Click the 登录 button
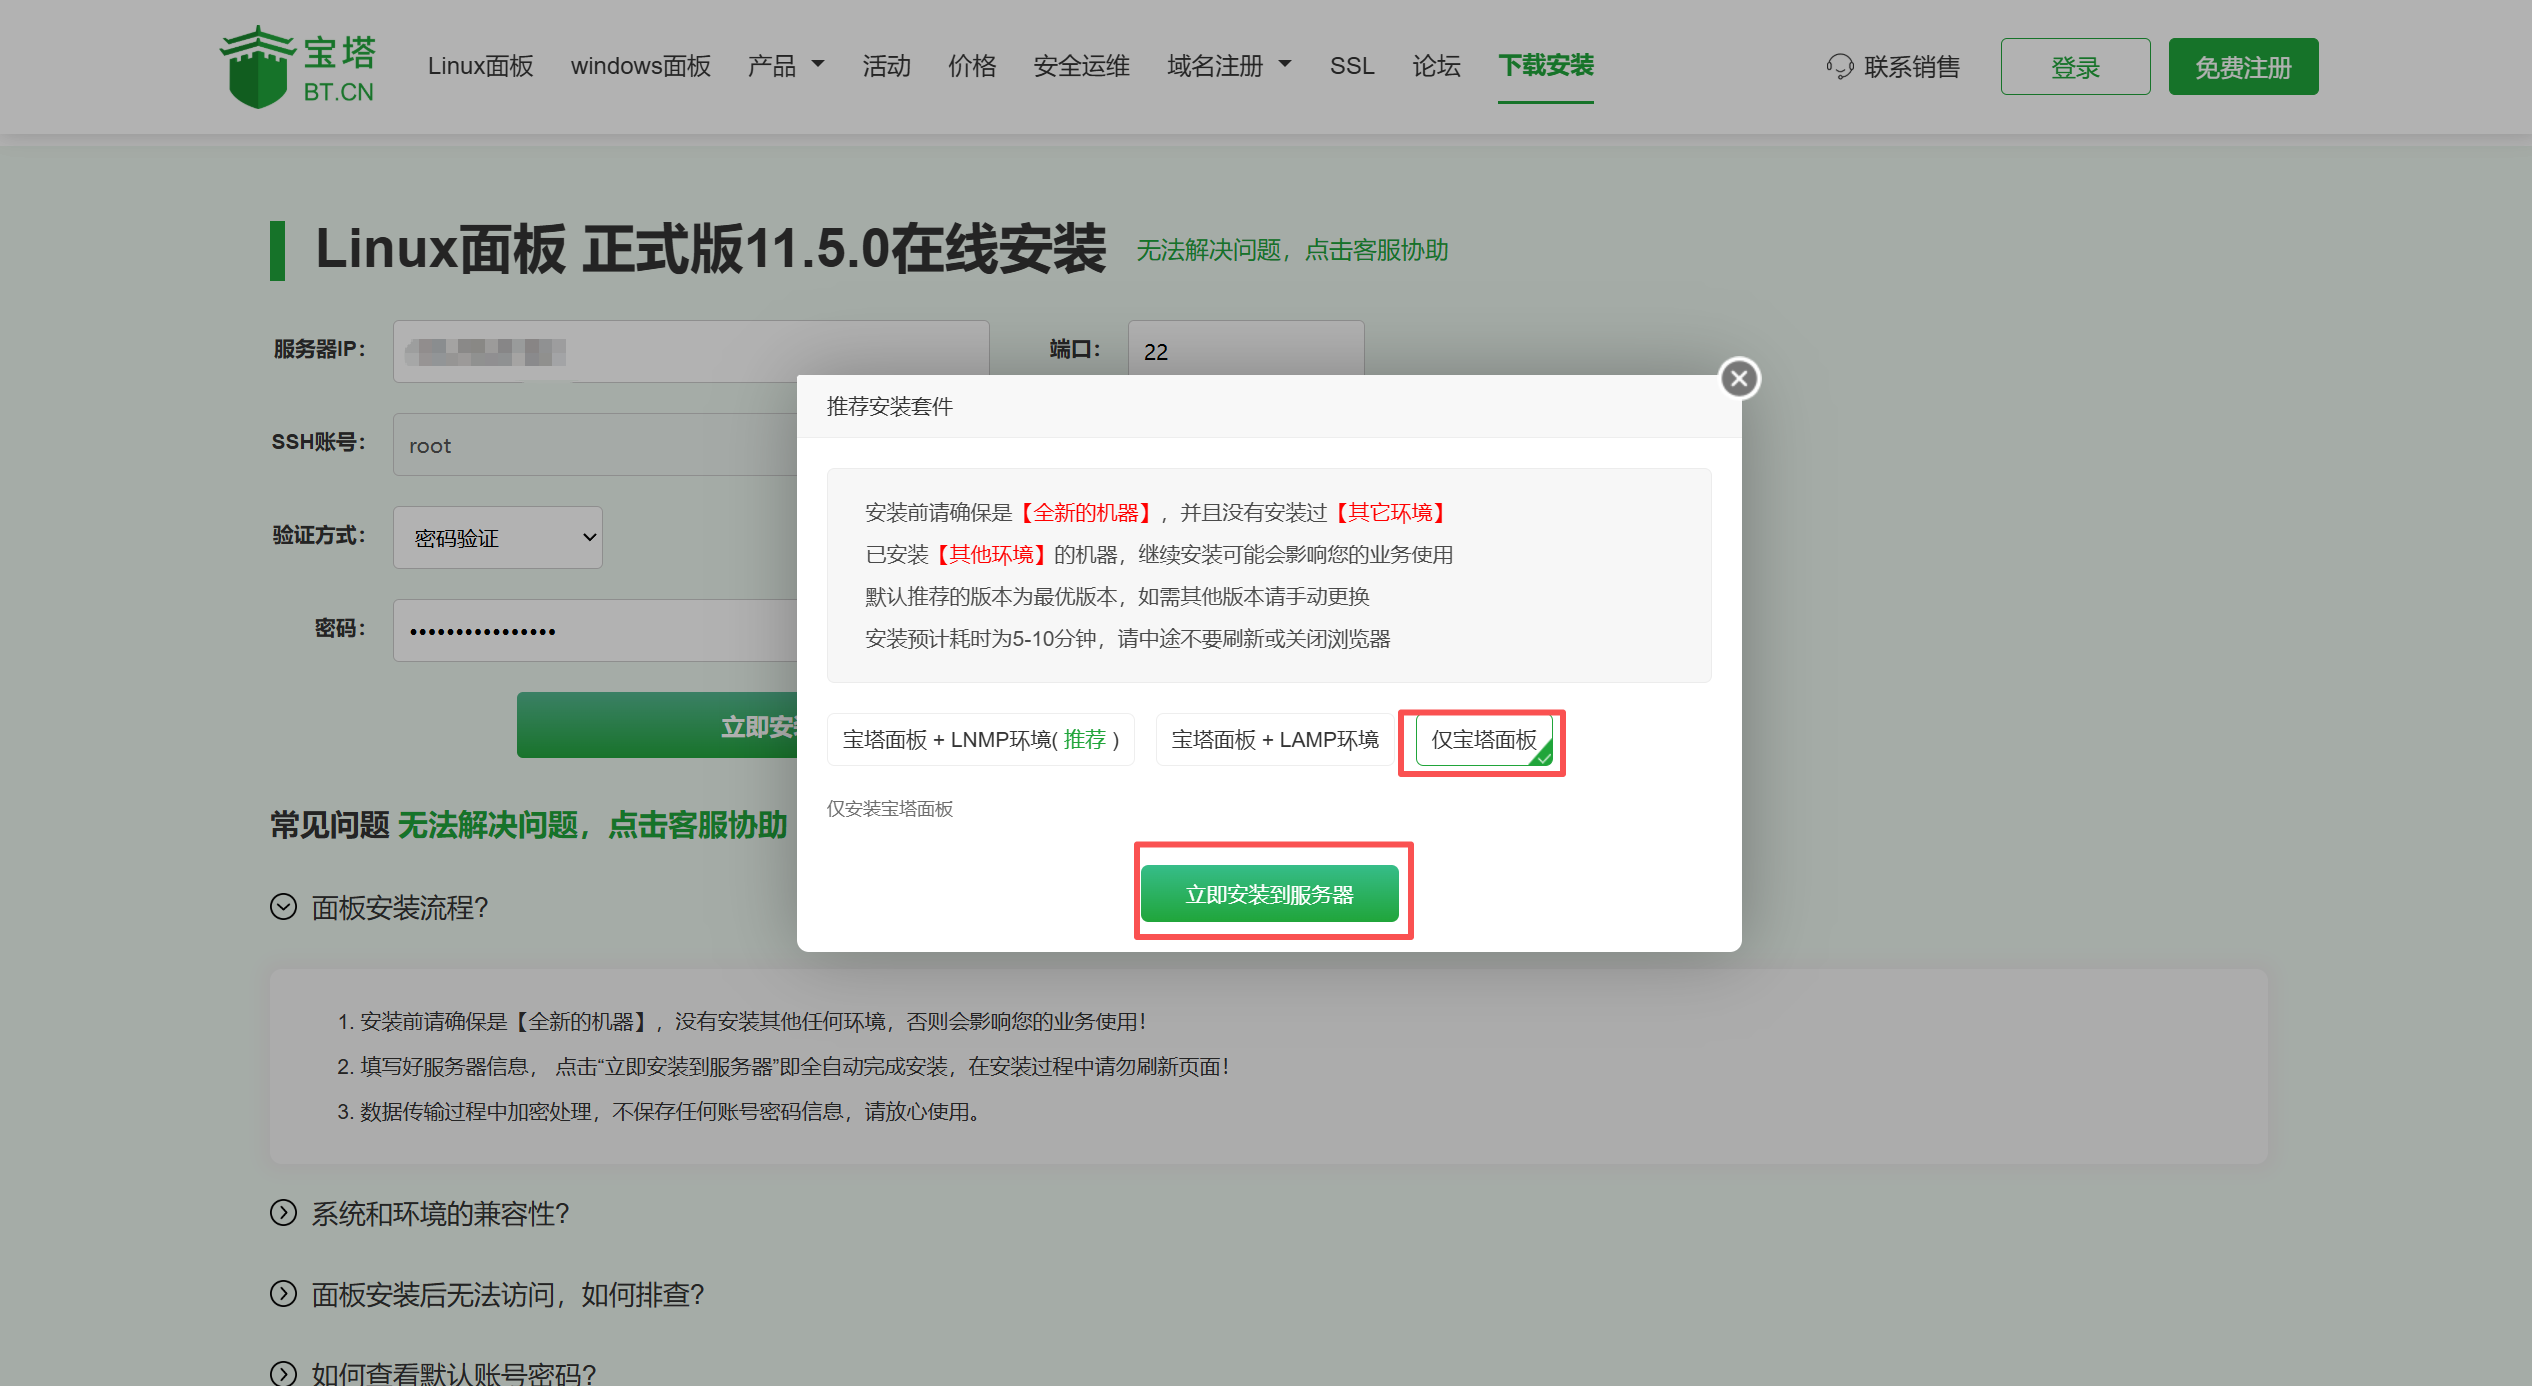Screen dimensions: 2532x1386 tap(2075, 67)
